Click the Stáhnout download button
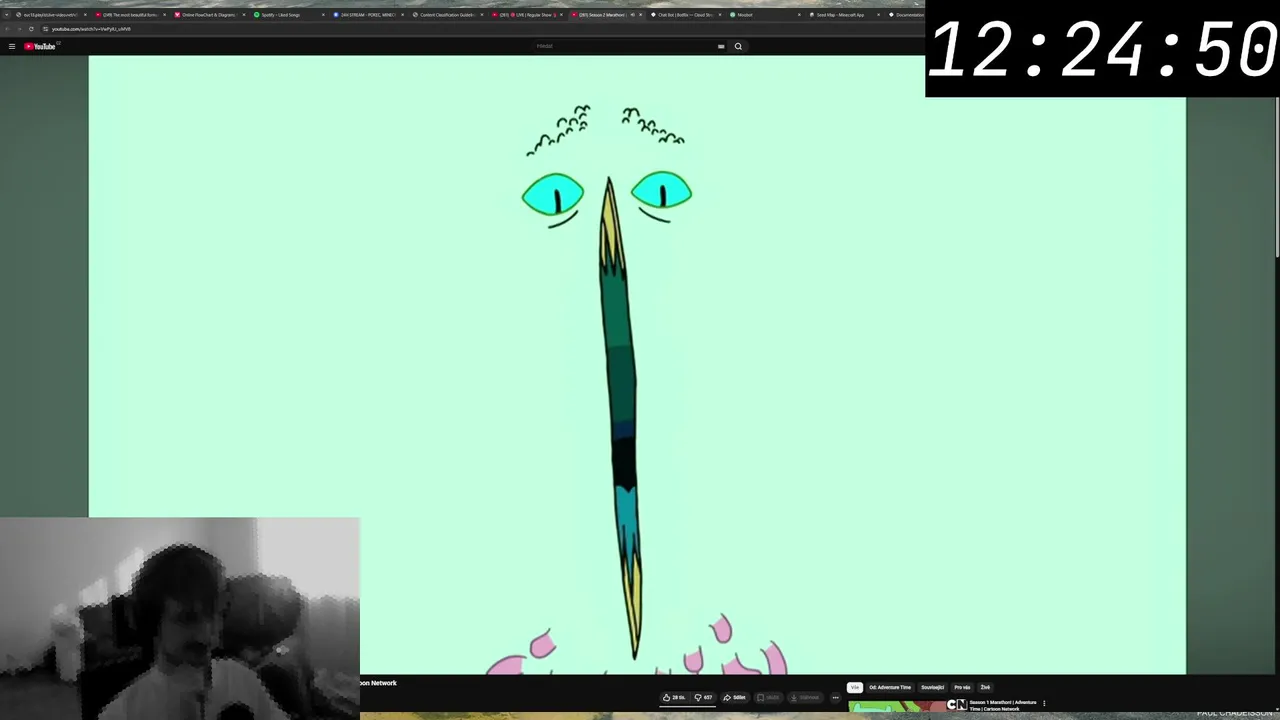The height and width of the screenshot is (720, 1280). point(806,697)
